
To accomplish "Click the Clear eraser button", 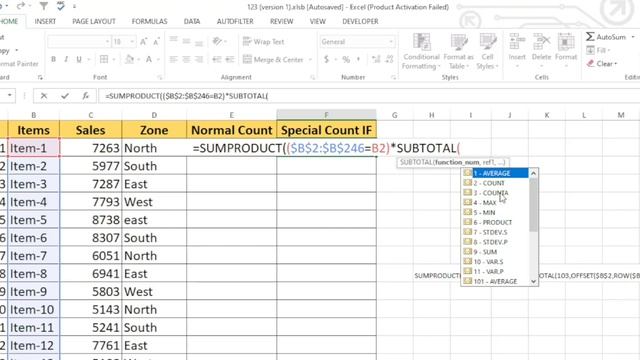I will tap(601, 64).
